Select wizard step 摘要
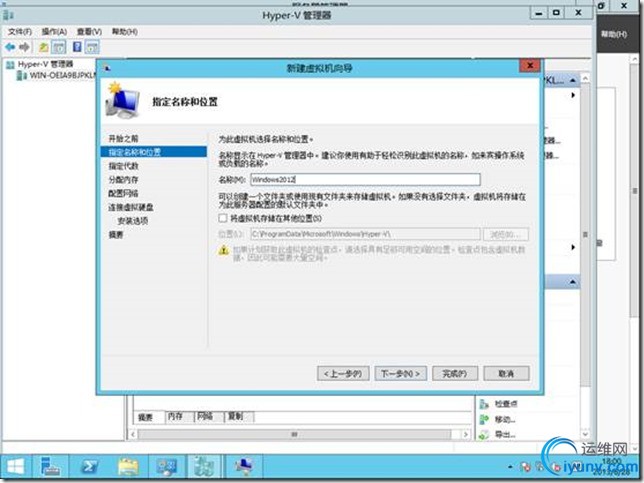Screen dimensions: 644x483 pos(116,235)
